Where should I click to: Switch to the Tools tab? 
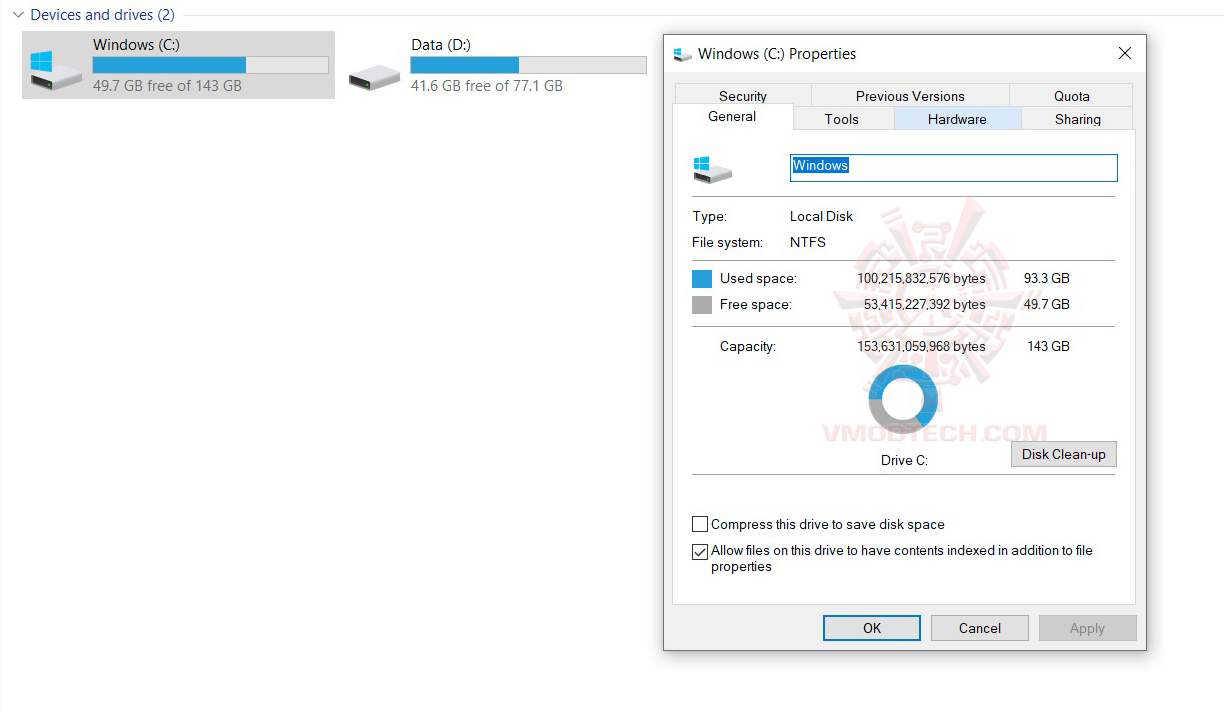tap(843, 118)
